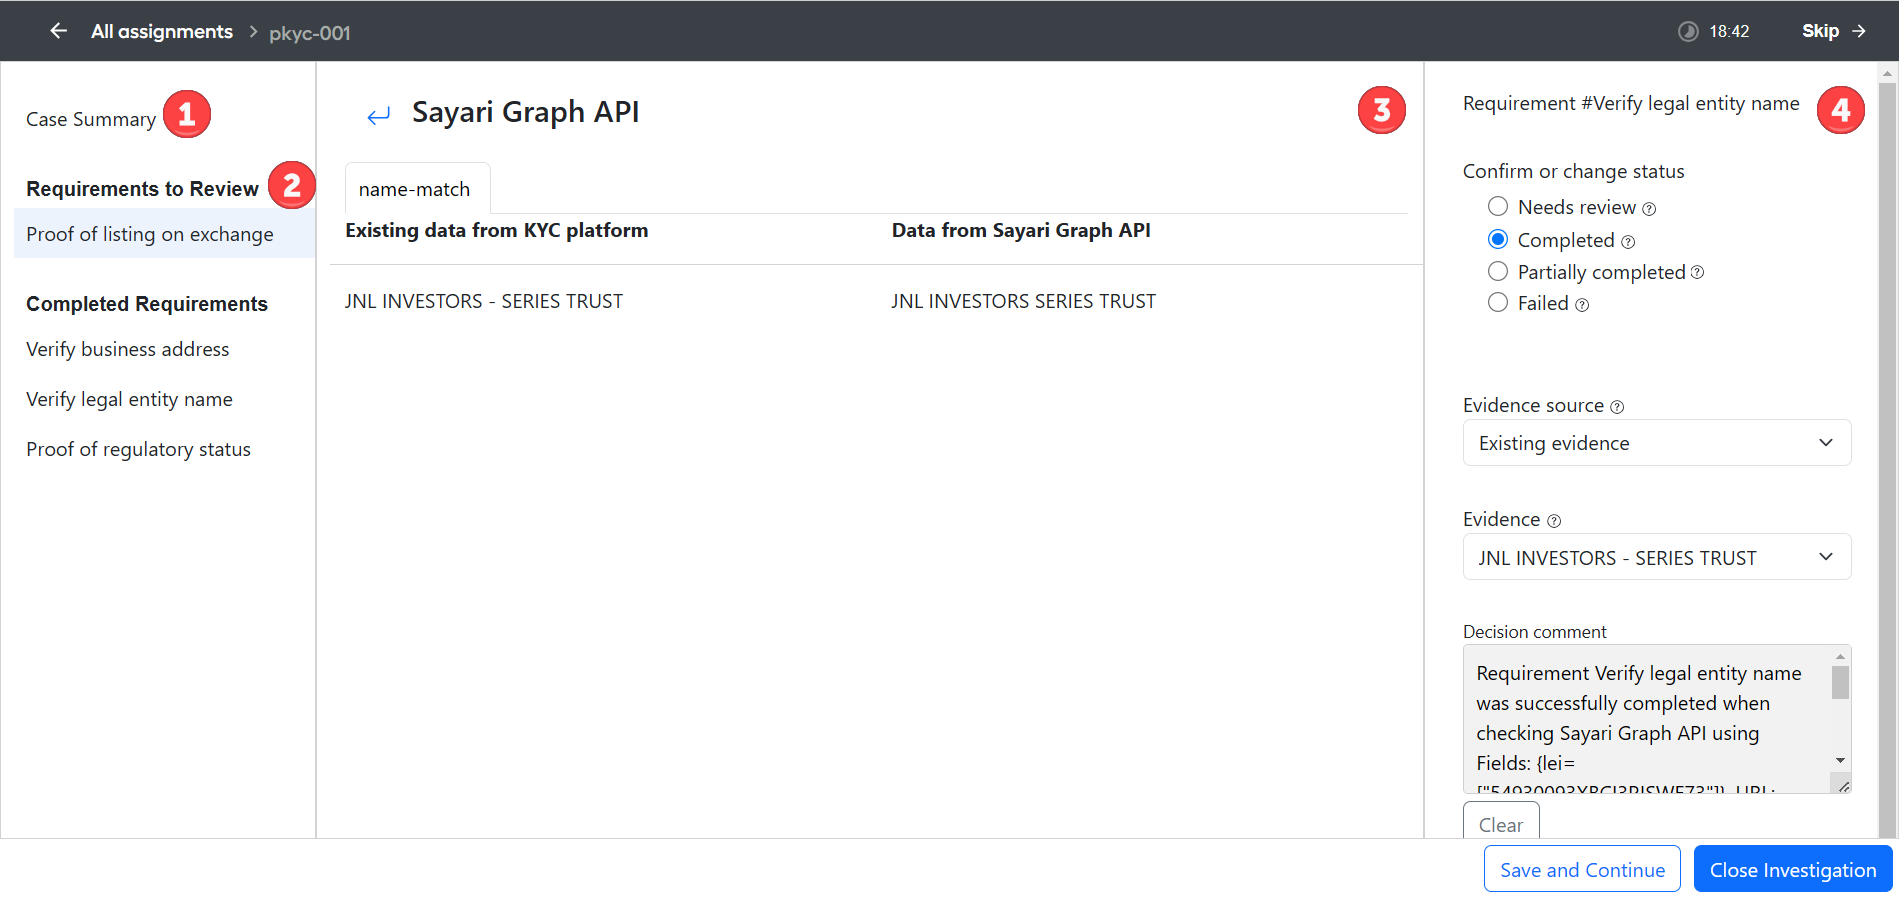Open the JNL INVESTORS - SERIES TRUST evidence dropdown
Viewport: 1899px width, 912px height.
click(x=1657, y=557)
